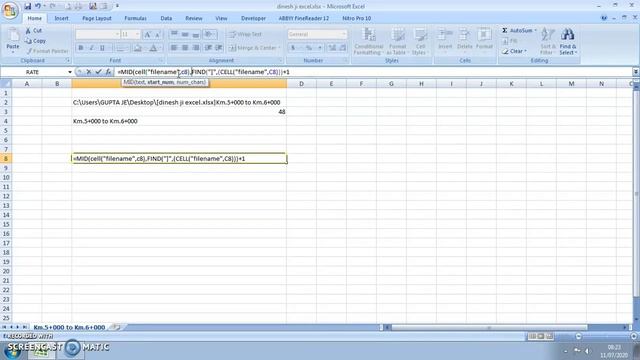The height and width of the screenshot is (360, 640).
Task: Open the Data ribbon tab
Action: pyautogui.click(x=166, y=18)
